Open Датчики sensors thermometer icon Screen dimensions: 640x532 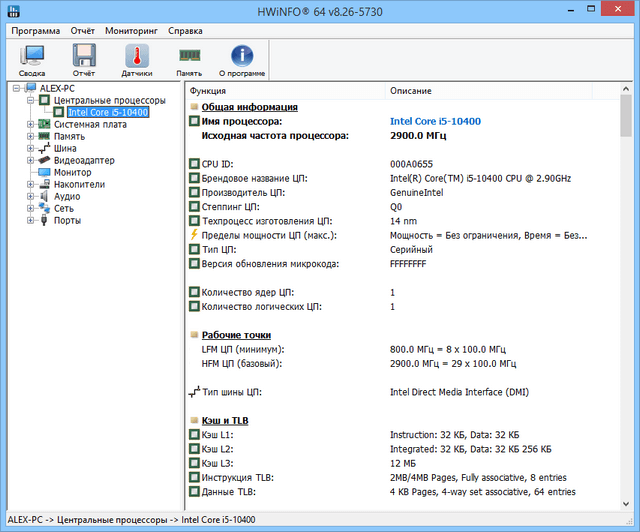[x=137, y=60]
